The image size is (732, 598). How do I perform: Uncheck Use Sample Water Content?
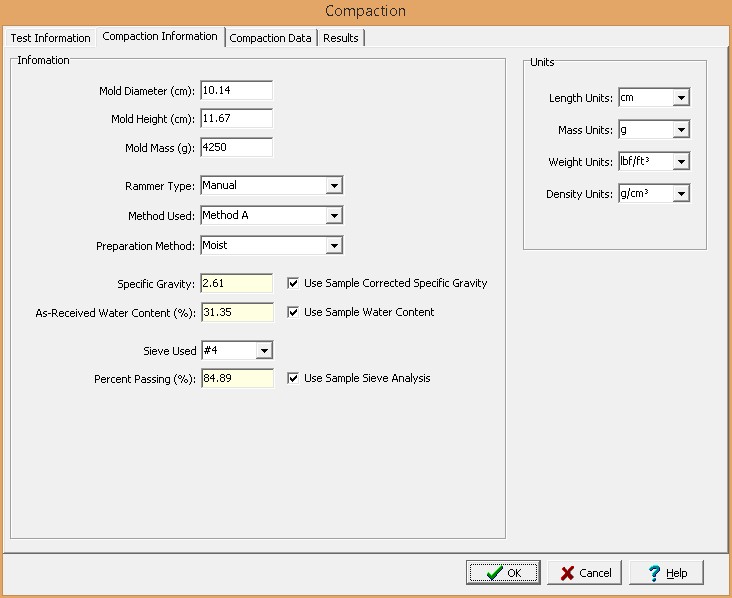click(x=294, y=313)
